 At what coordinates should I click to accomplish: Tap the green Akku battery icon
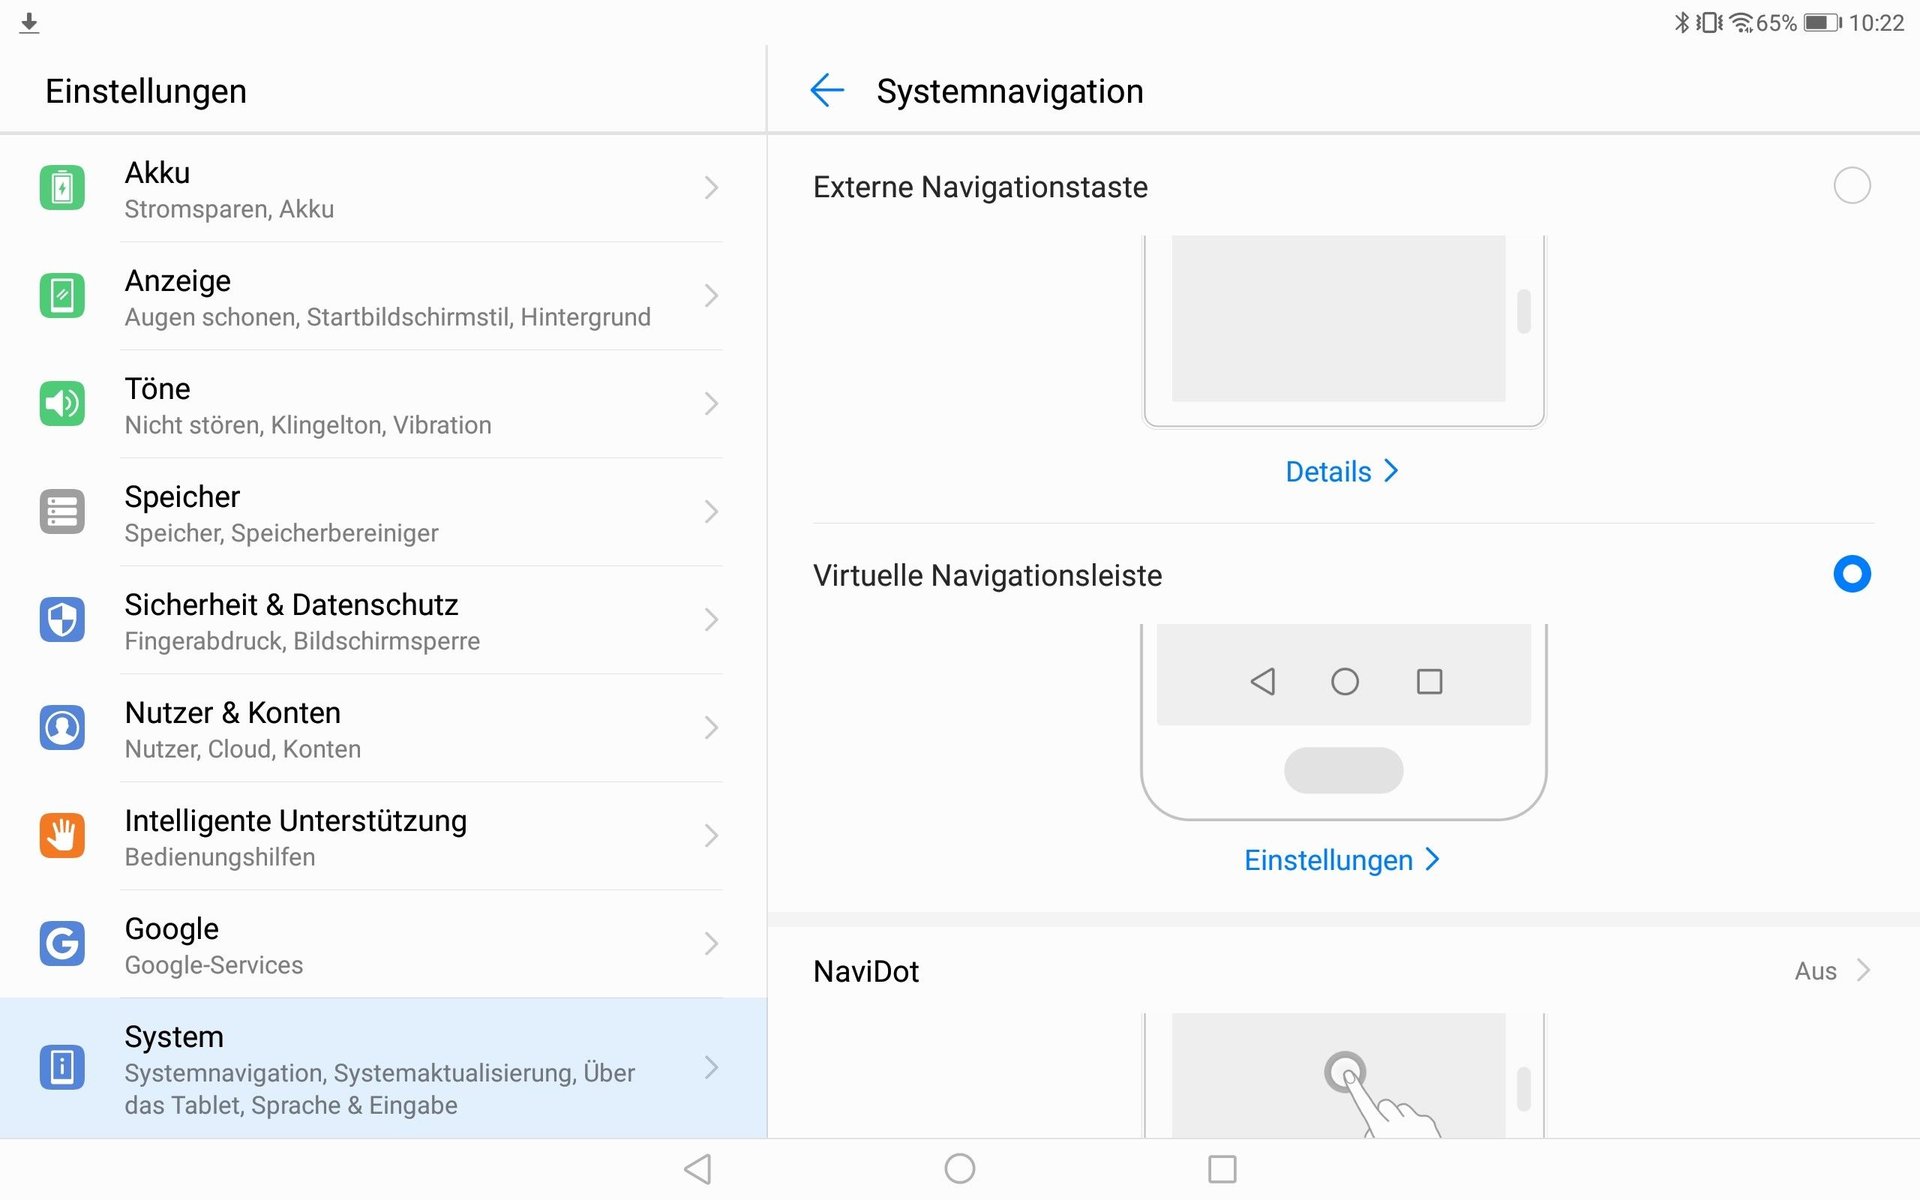62,187
